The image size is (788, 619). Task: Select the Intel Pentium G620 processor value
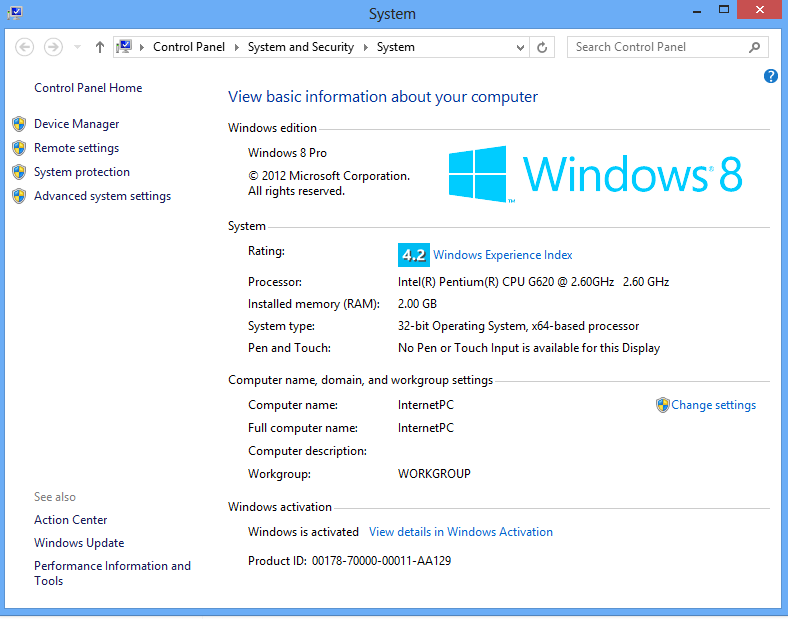pyautogui.click(x=533, y=282)
